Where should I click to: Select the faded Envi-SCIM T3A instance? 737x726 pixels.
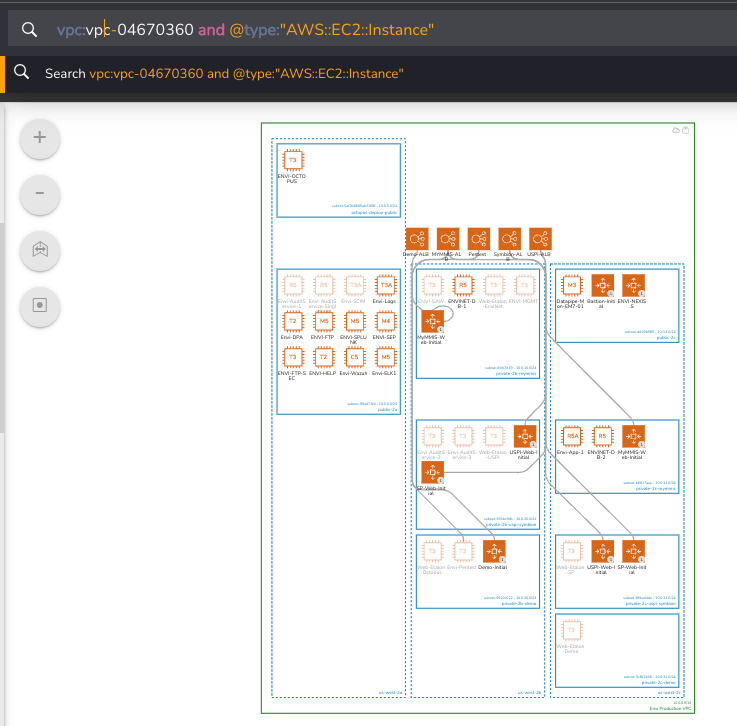(355, 285)
